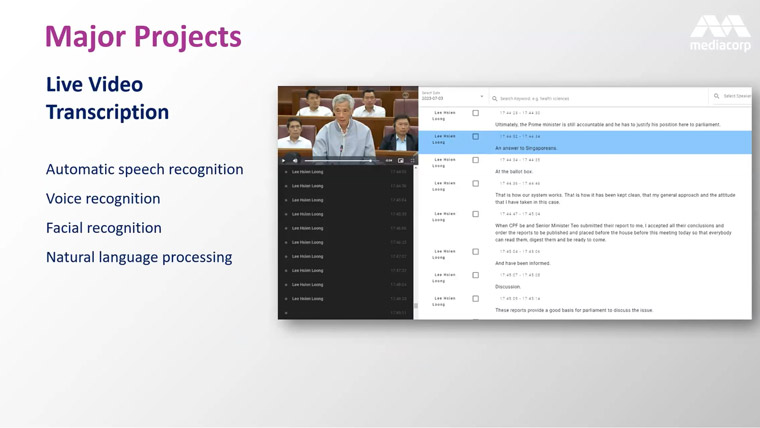Click speaker label beside 'At the ballot box'
The height and width of the screenshot is (428, 760).
tap(444, 162)
